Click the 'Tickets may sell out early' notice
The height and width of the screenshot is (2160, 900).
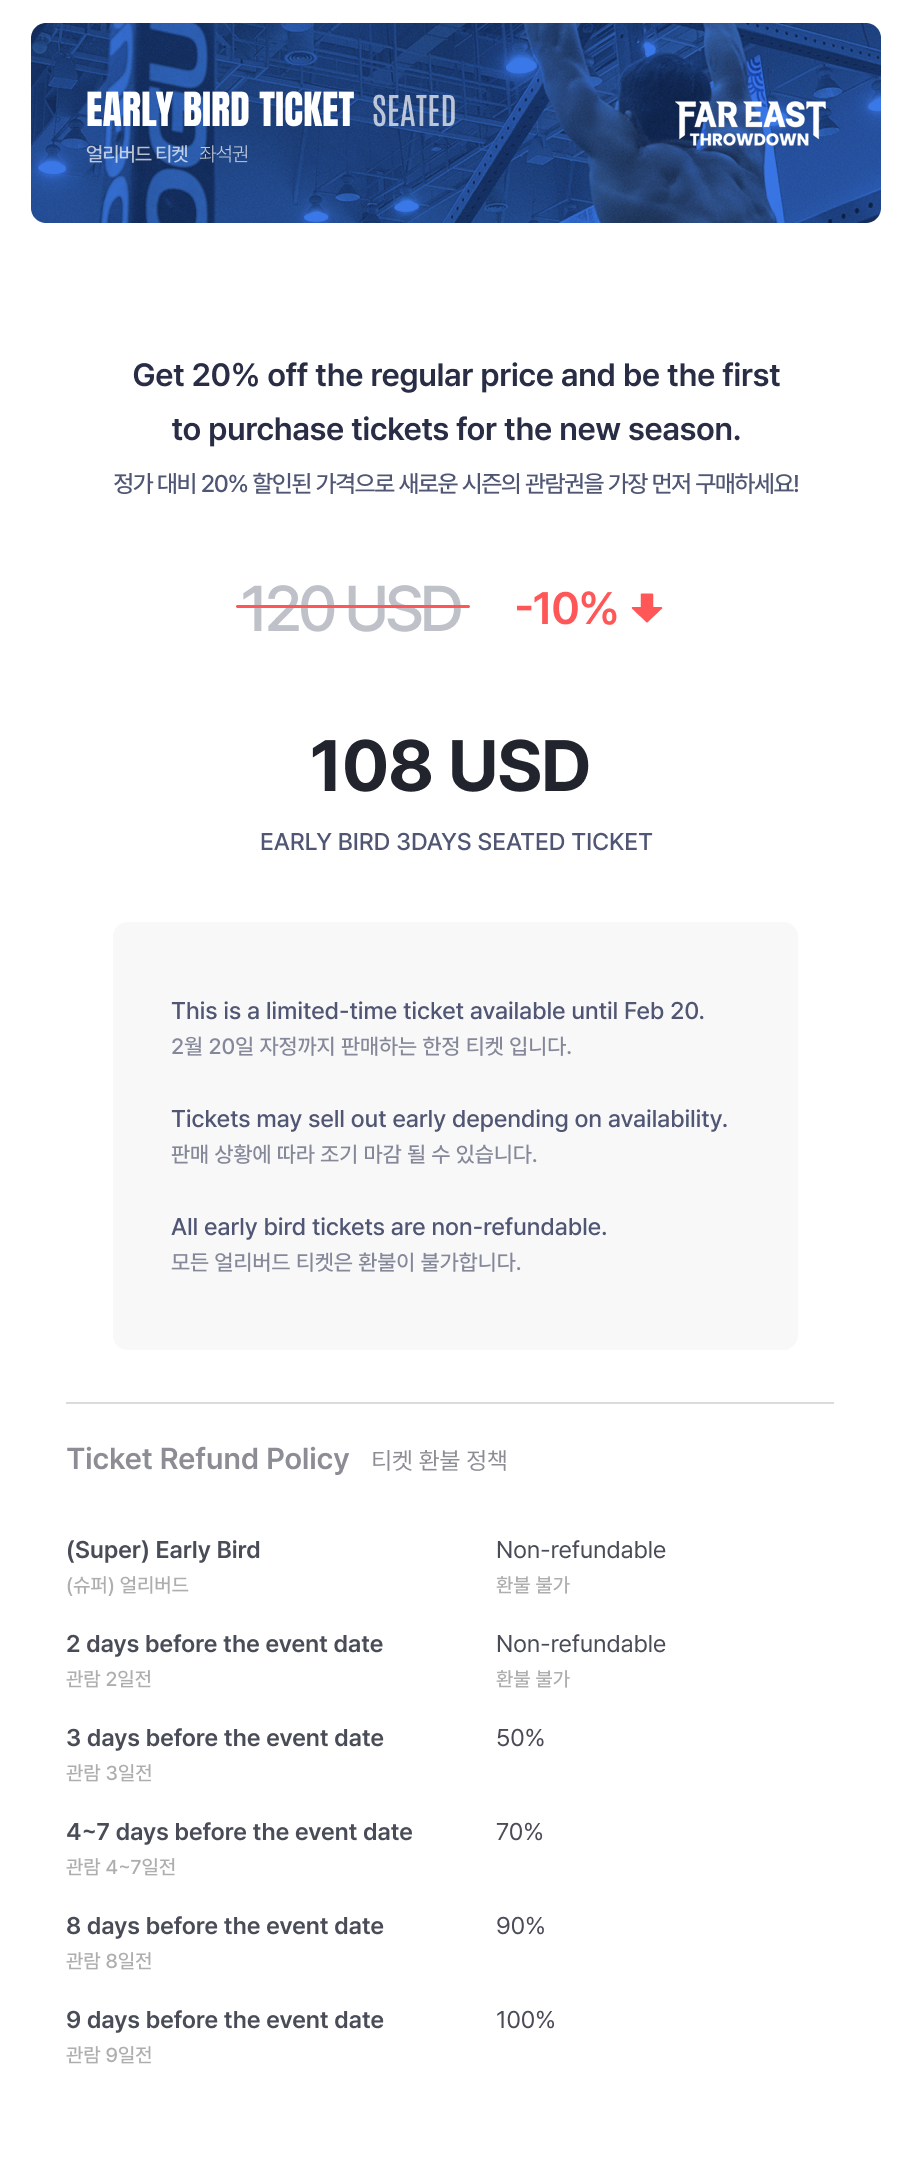click(449, 1119)
